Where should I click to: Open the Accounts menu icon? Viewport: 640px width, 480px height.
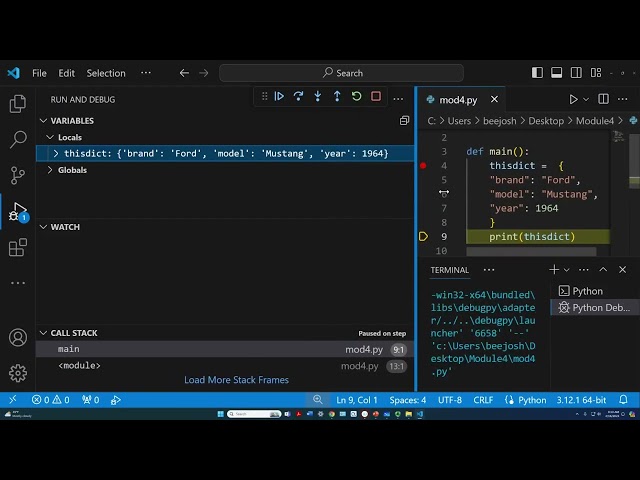point(18,338)
